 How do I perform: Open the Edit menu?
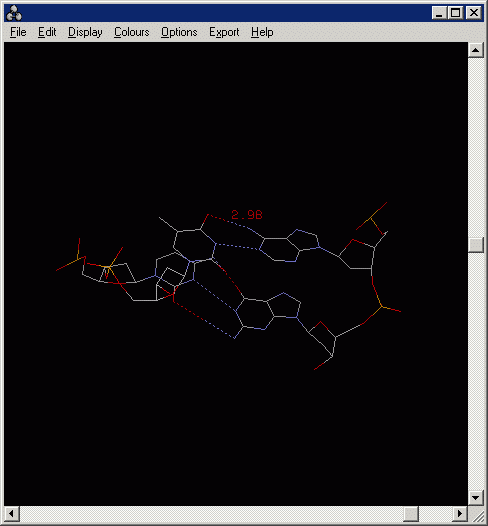[x=47, y=32]
